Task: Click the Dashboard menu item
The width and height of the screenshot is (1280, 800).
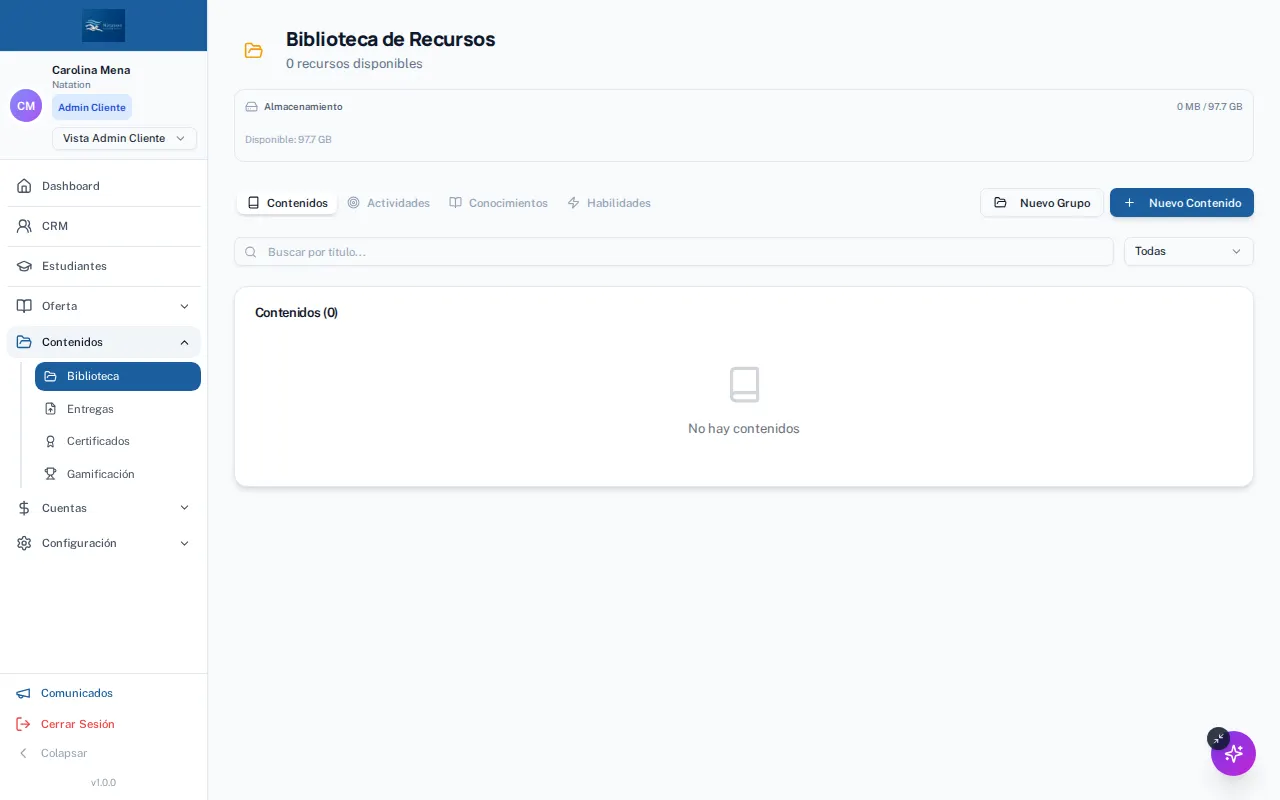Action: tap(104, 186)
